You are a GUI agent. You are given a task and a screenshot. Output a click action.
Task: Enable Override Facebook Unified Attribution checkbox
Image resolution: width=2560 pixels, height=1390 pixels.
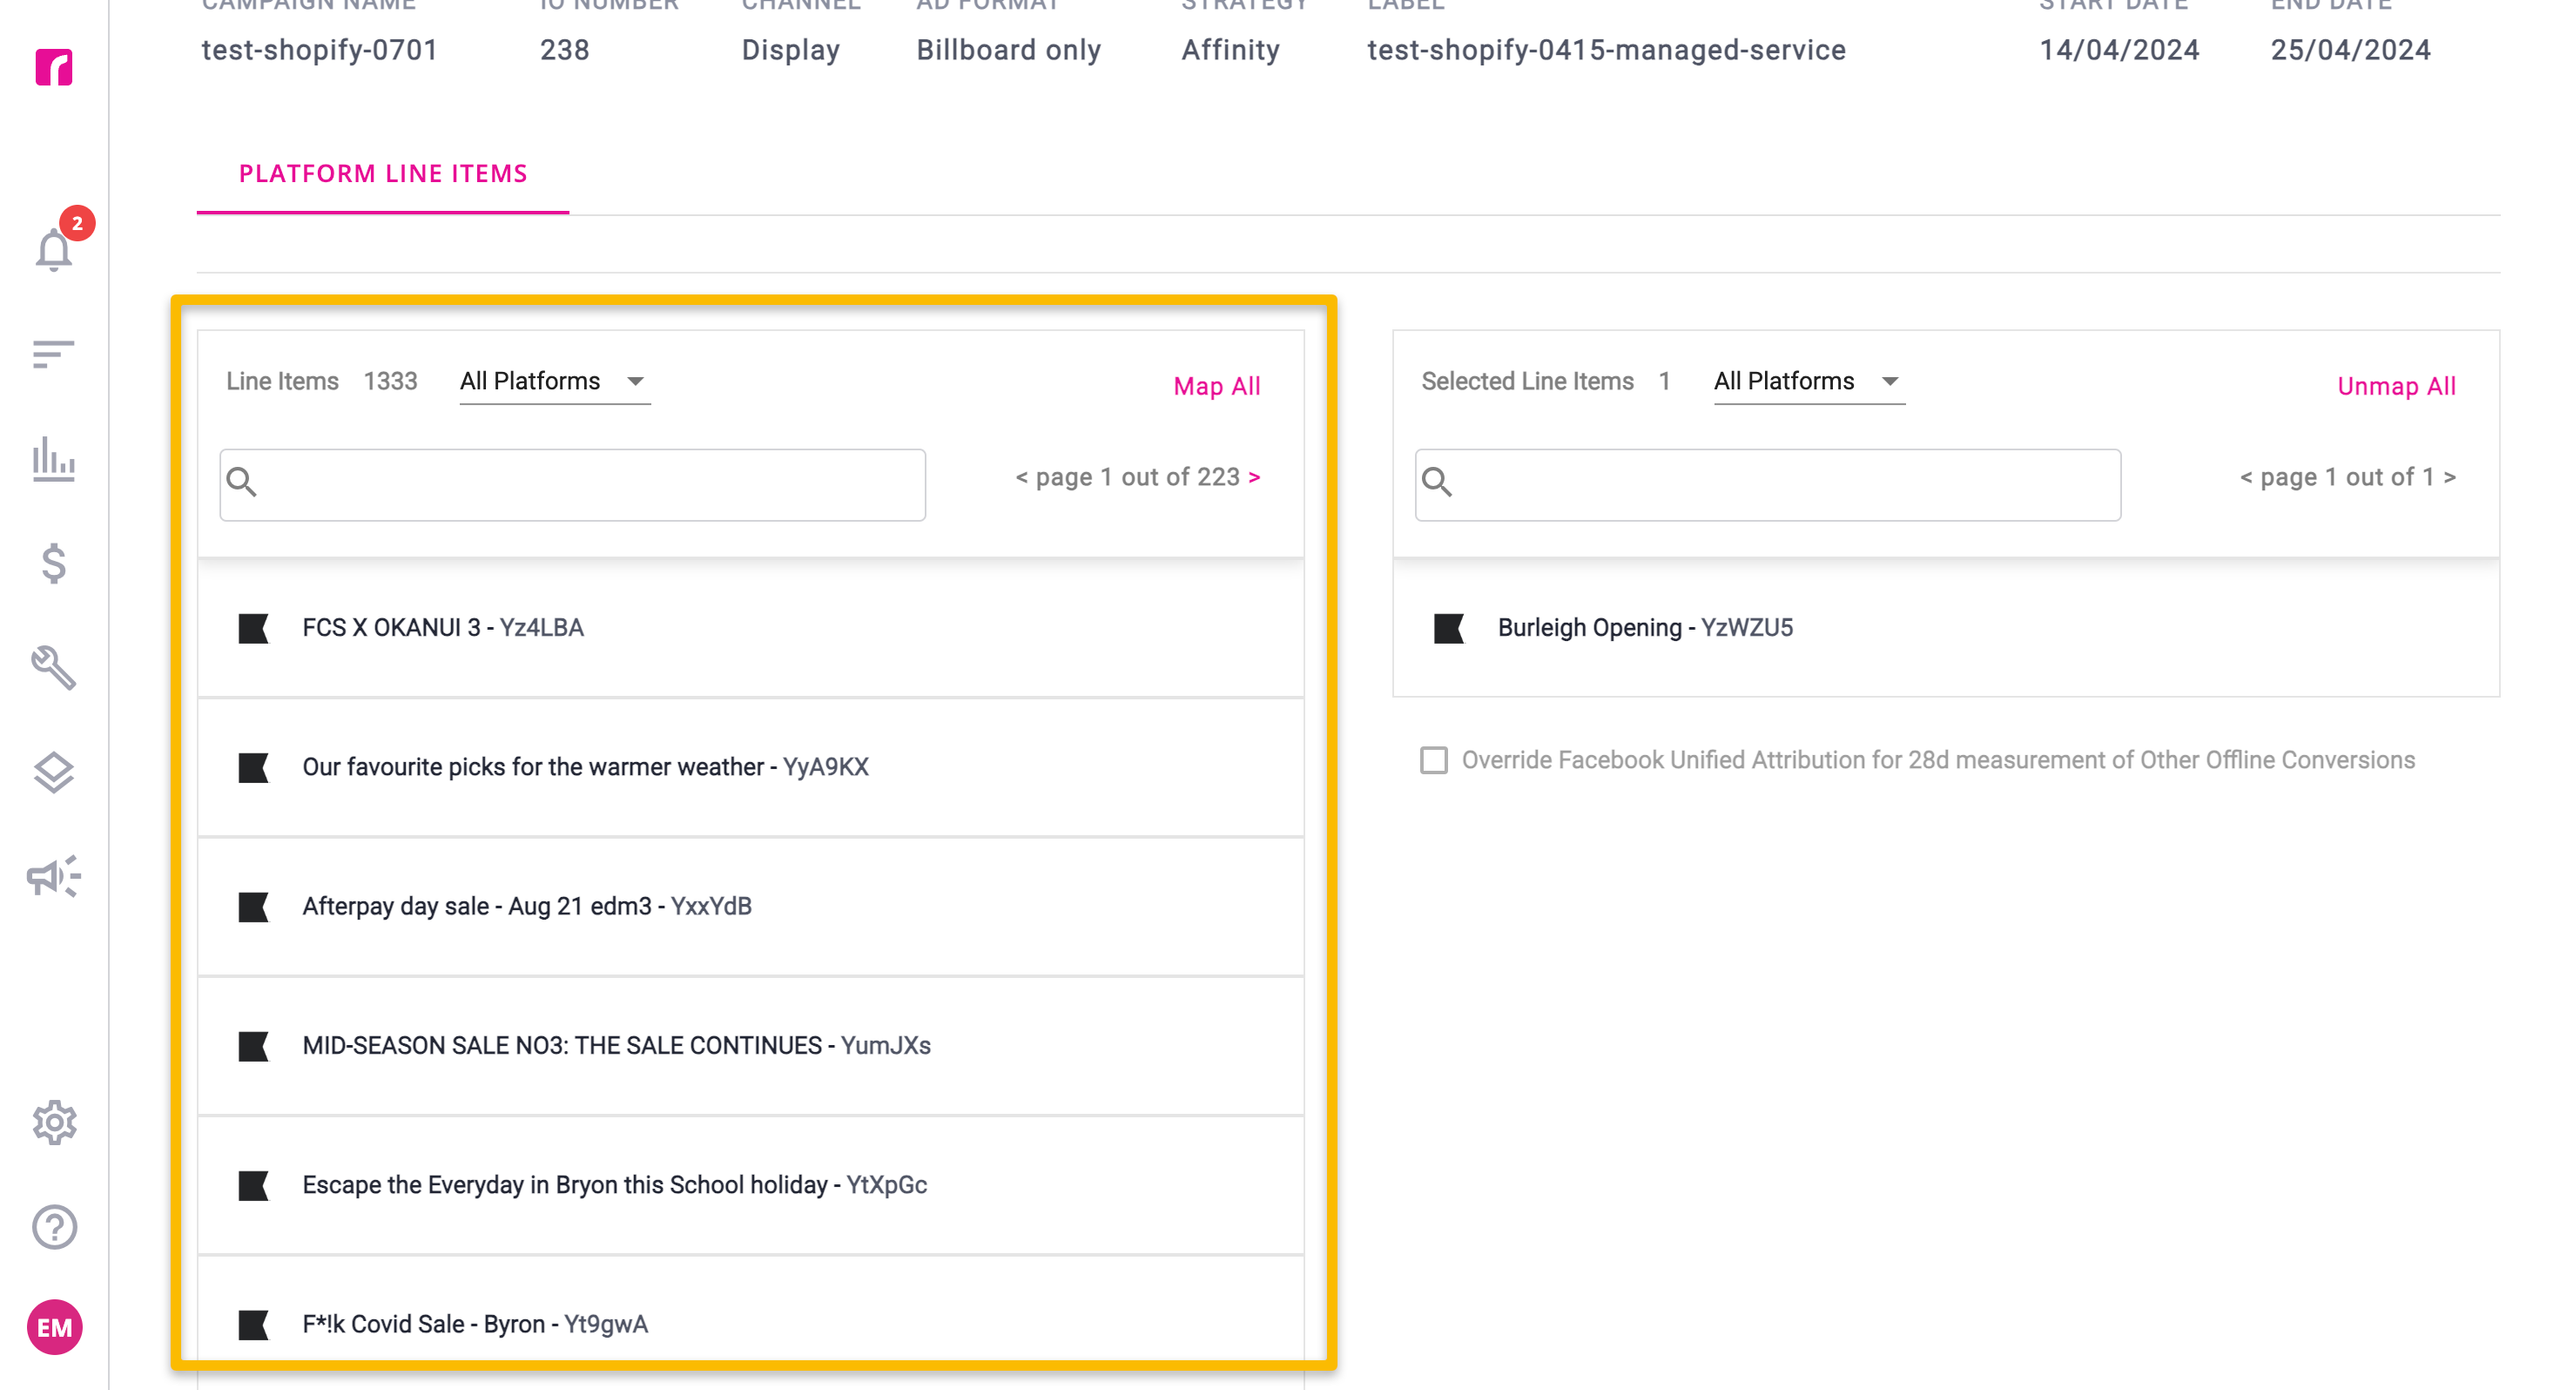point(1434,760)
